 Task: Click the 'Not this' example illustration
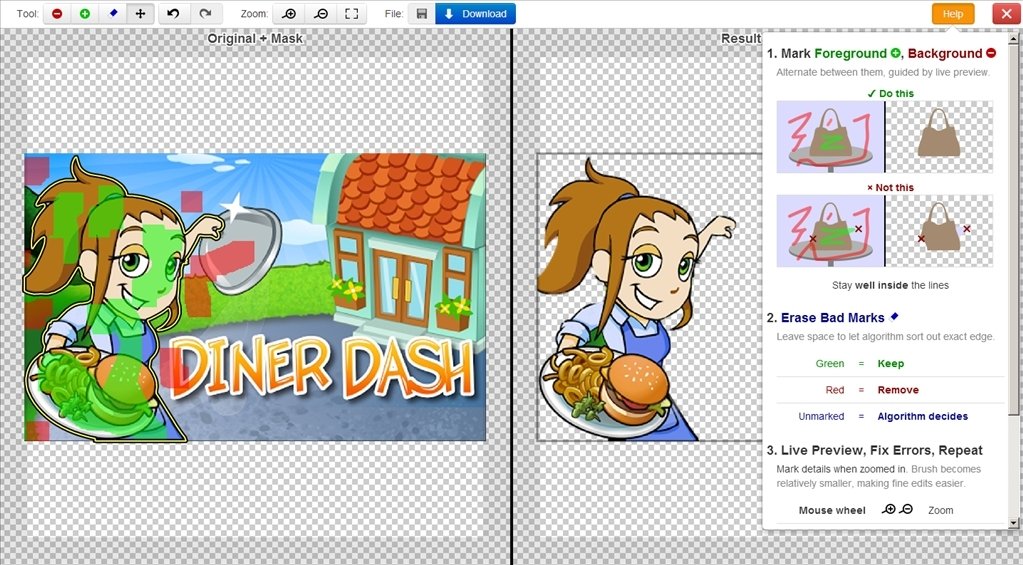885,231
